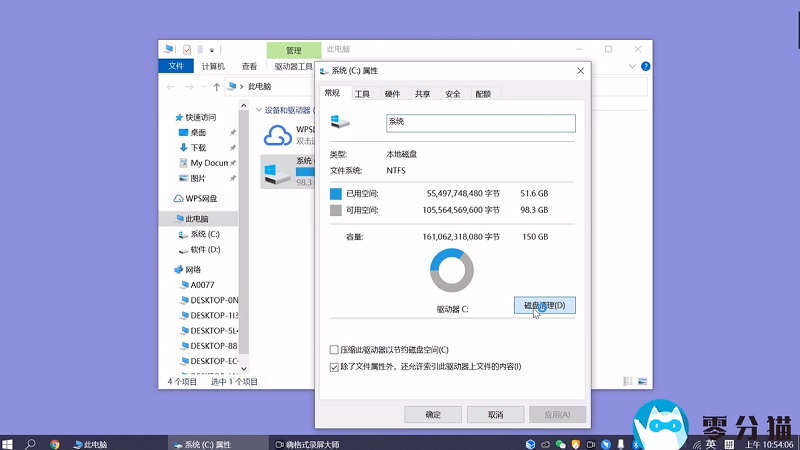Enable the compress this drive checkbox
This screenshot has height=450, width=800.
coord(335,350)
